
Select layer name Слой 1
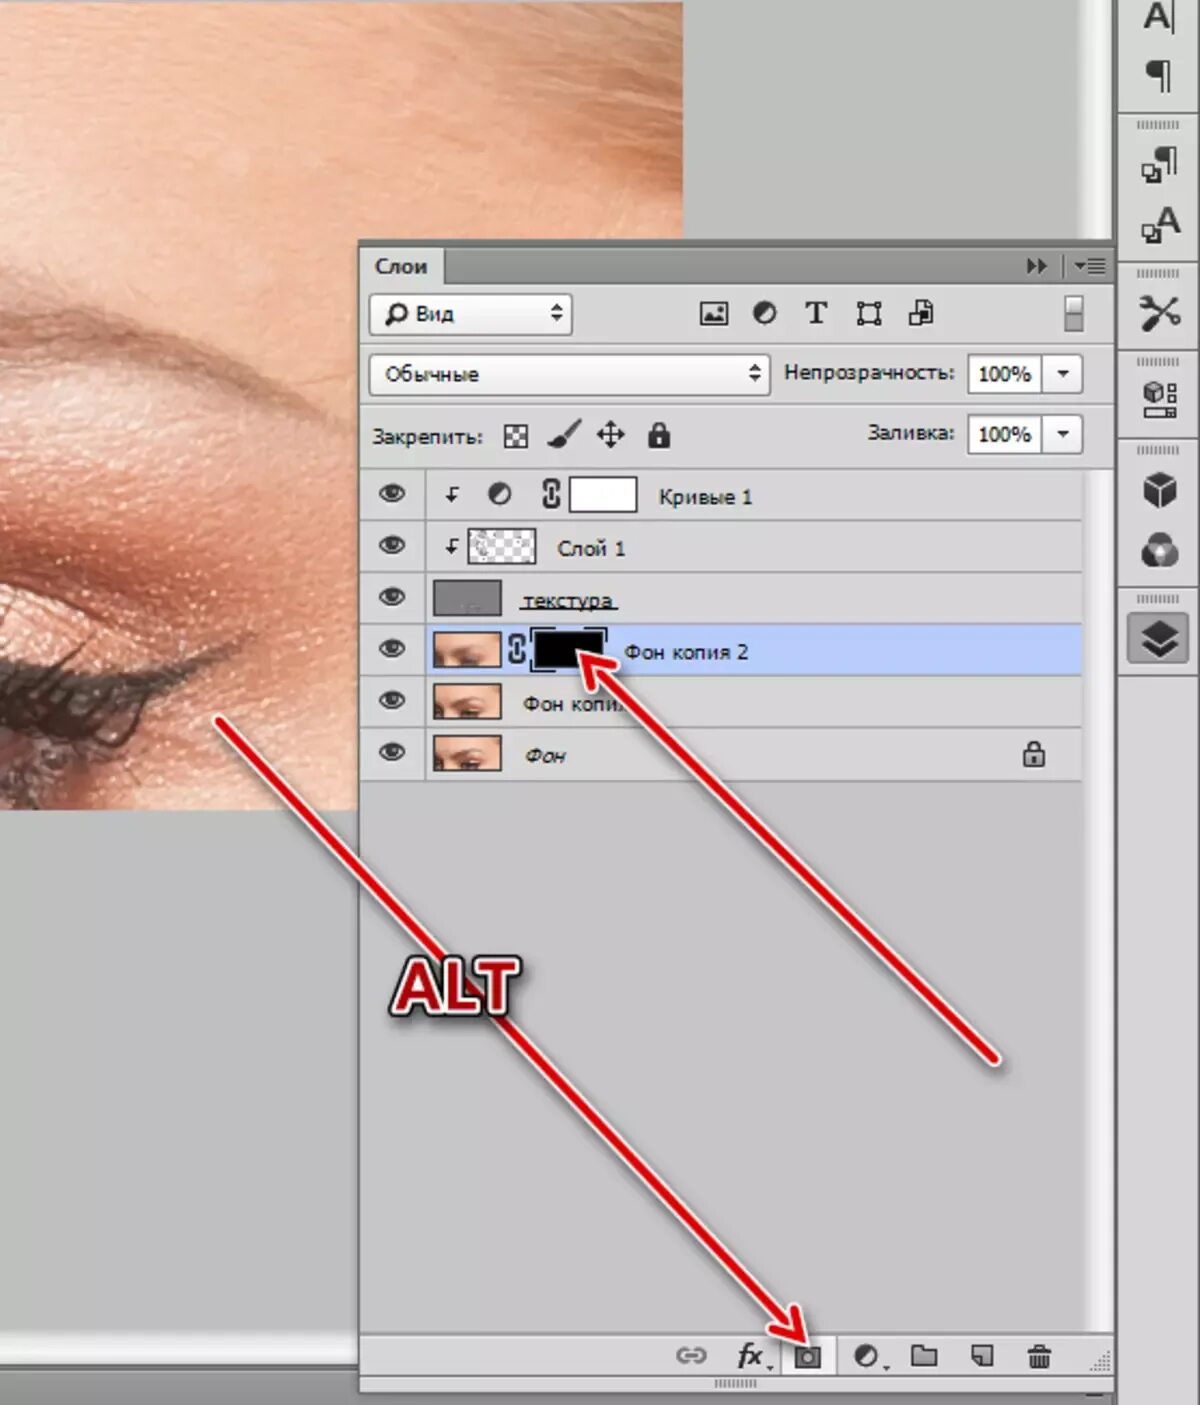pos(591,549)
